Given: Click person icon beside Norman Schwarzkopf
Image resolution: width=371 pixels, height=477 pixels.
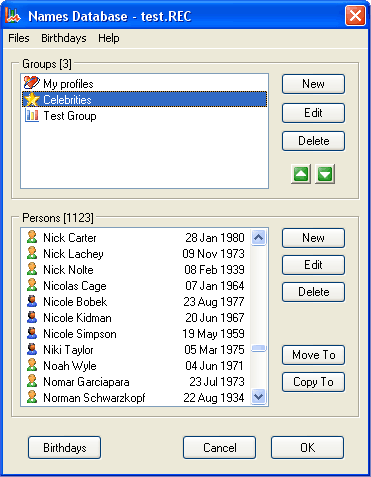Looking at the screenshot, I should click(x=32, y=397).
